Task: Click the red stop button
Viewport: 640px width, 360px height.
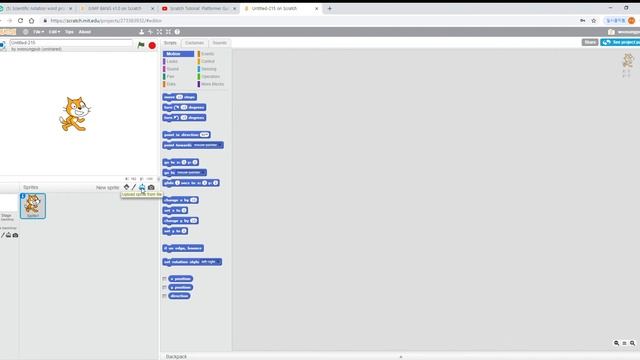Action: tap(152, 45)
